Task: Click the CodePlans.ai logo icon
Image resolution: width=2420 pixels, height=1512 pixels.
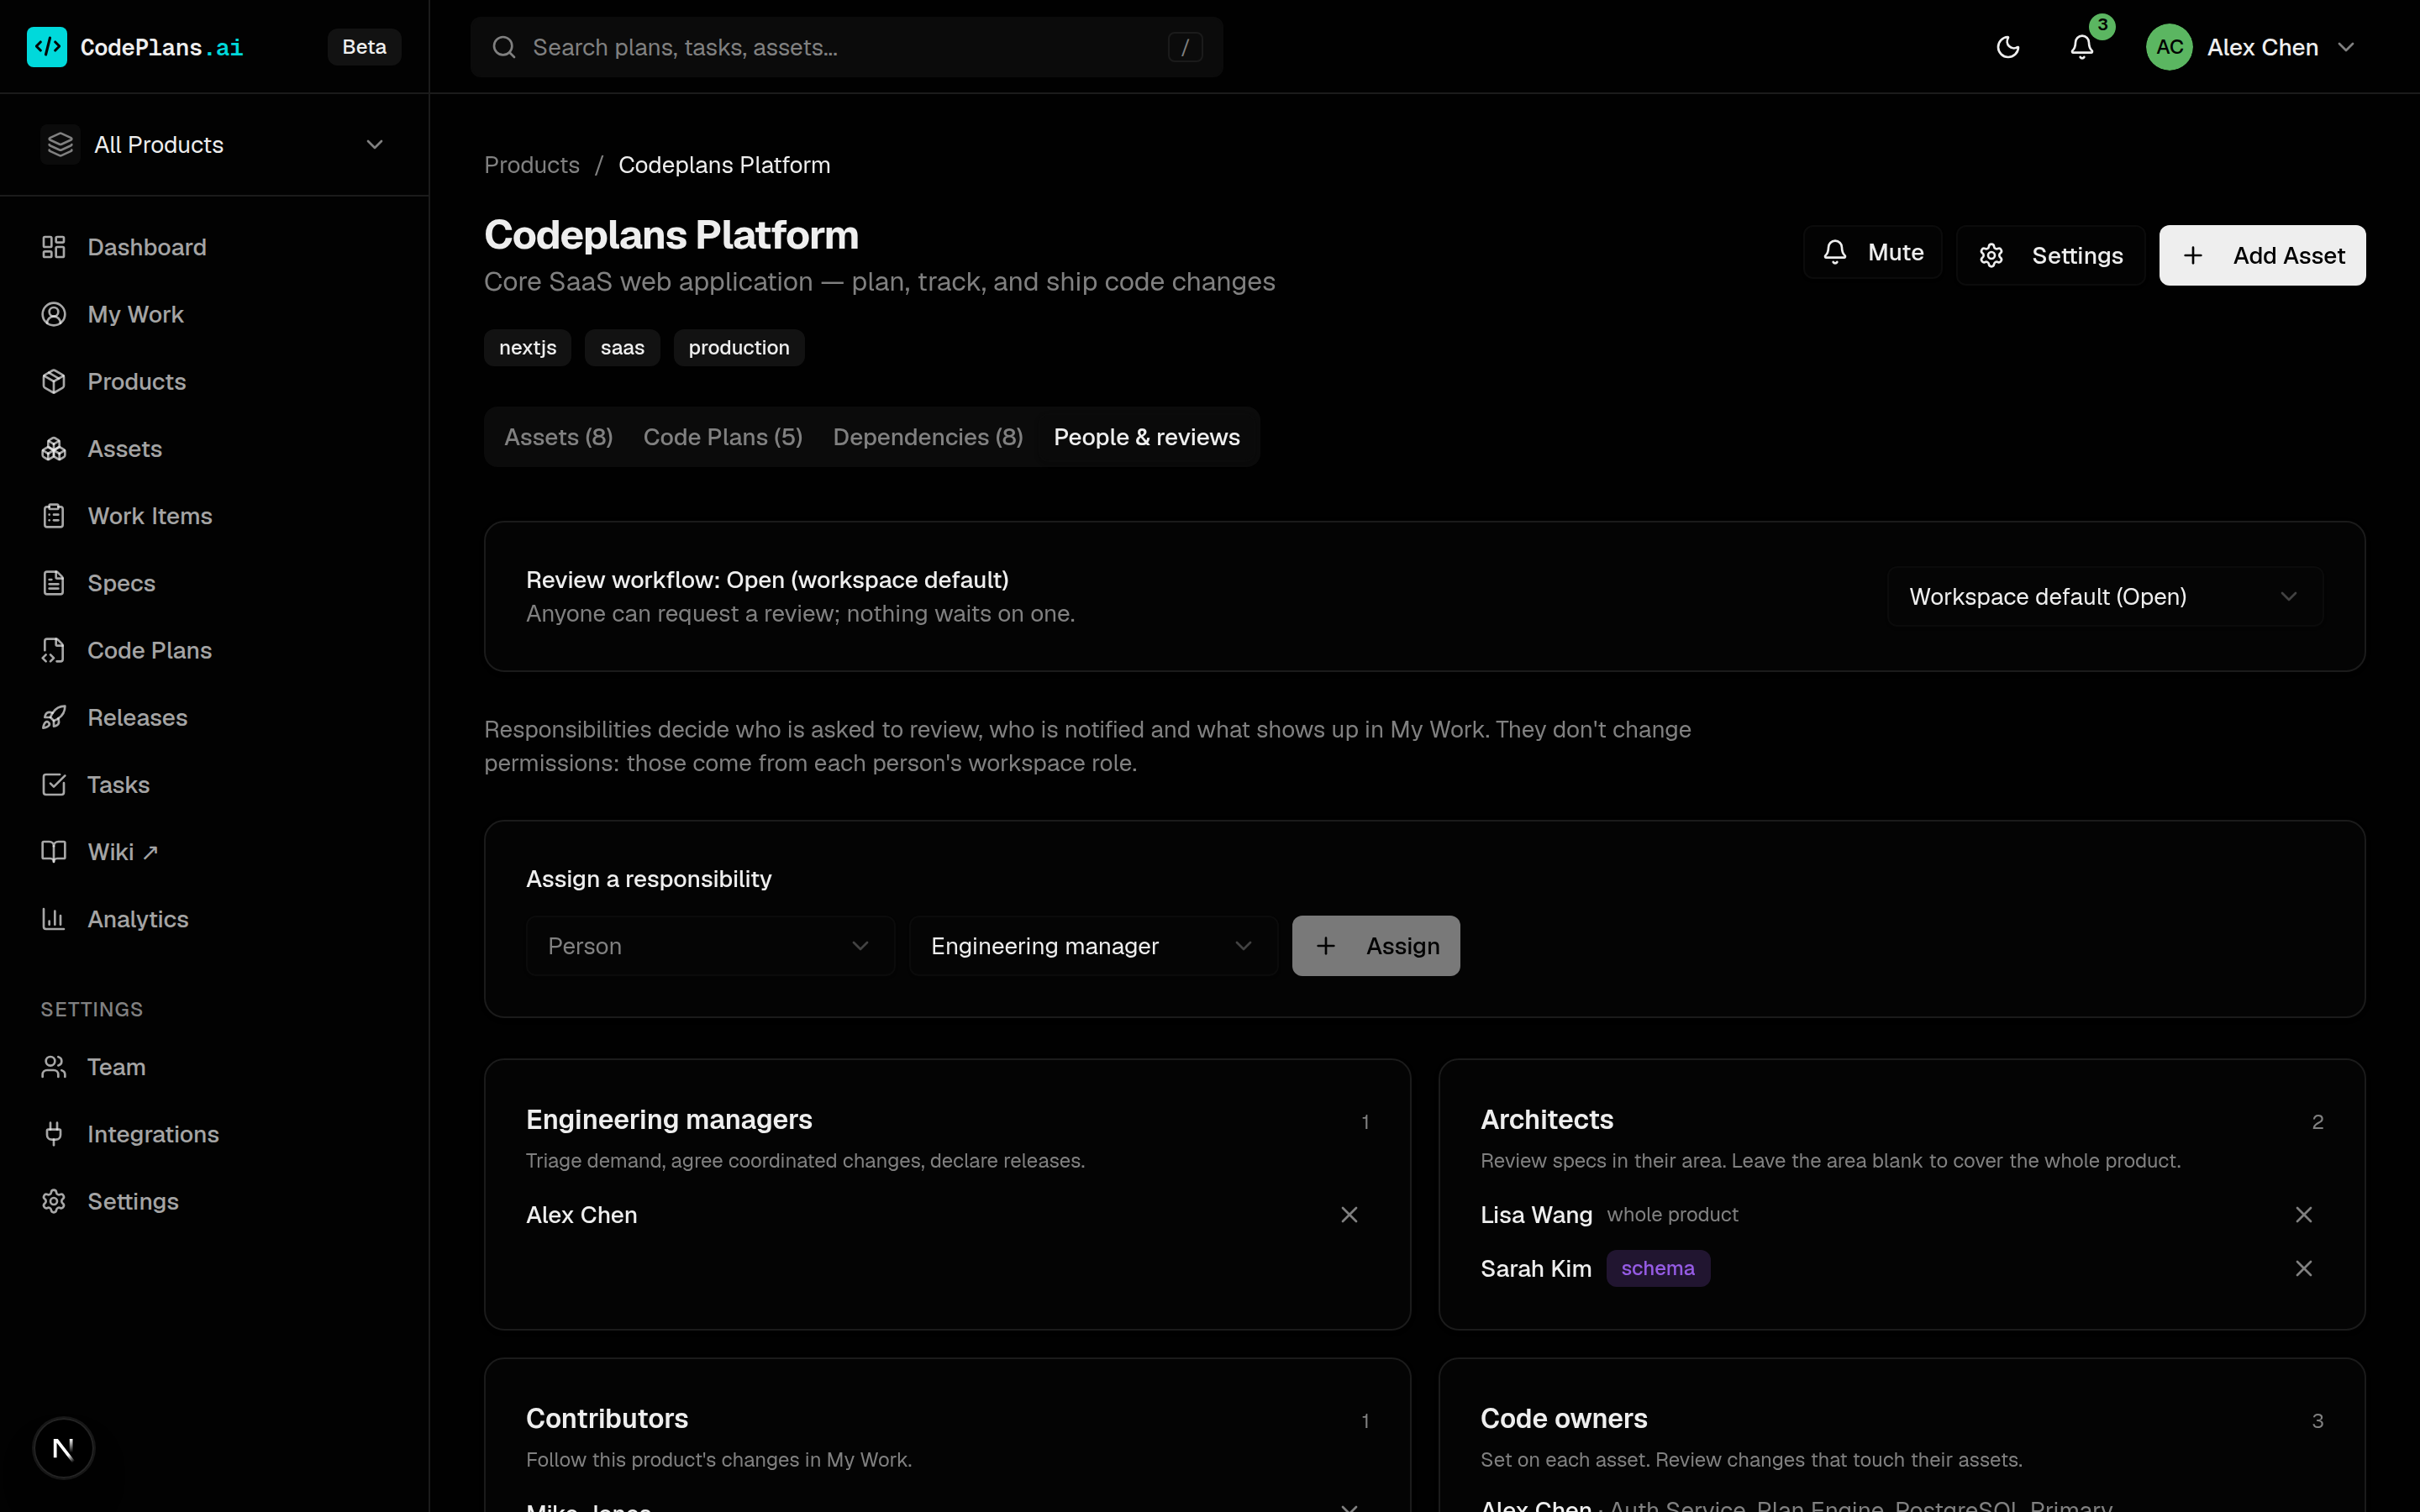Action: 47,47
